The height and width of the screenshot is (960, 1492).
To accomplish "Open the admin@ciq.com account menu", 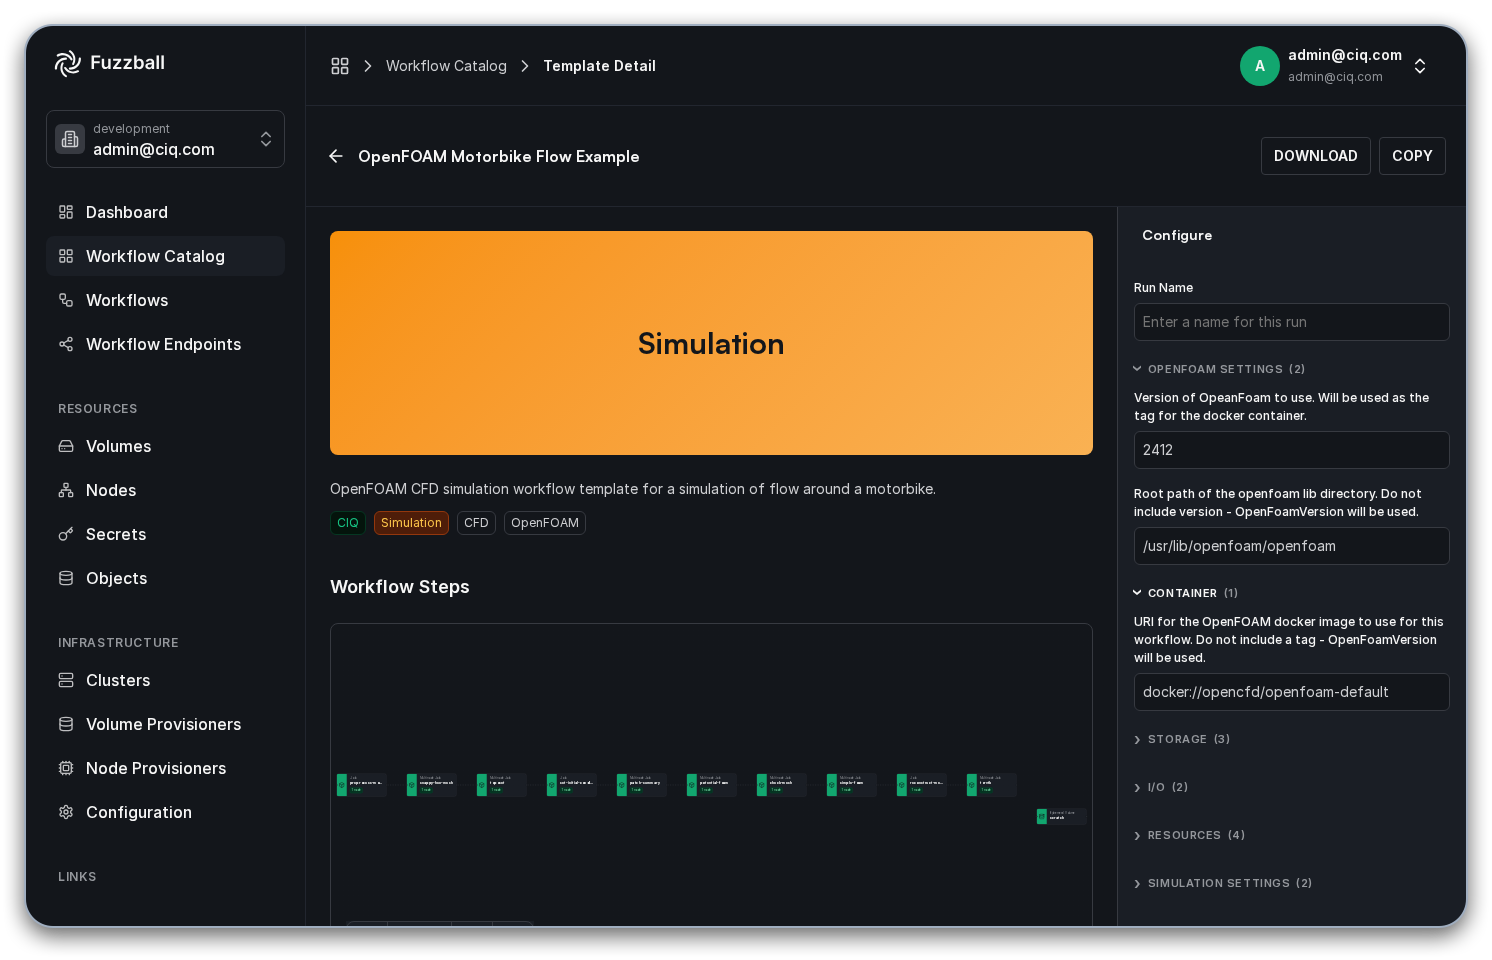I will point(1334,66).
